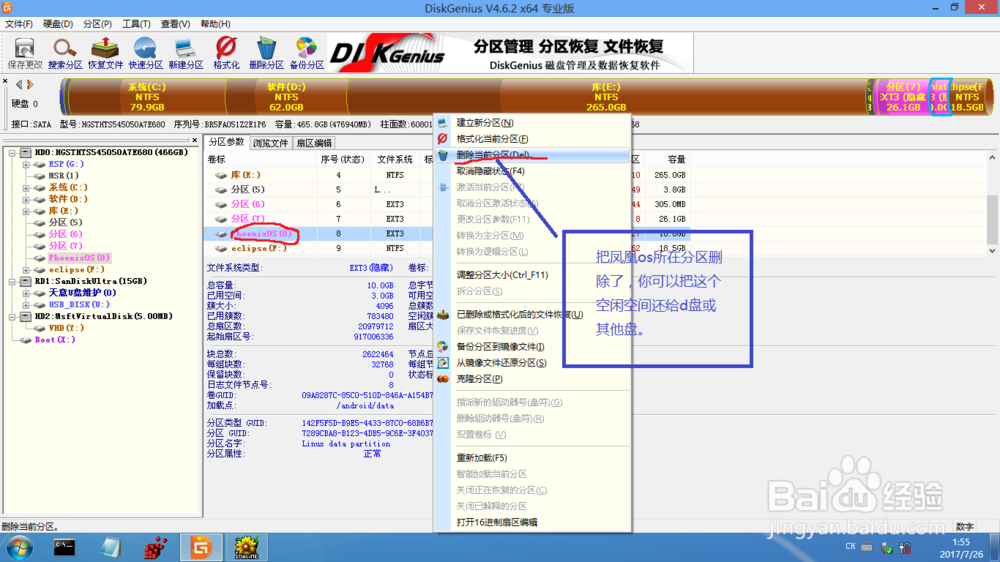Screen dimensions: 1000x562
Task: Click the partition list scrollbar down arrow
Action: [992, 251]
